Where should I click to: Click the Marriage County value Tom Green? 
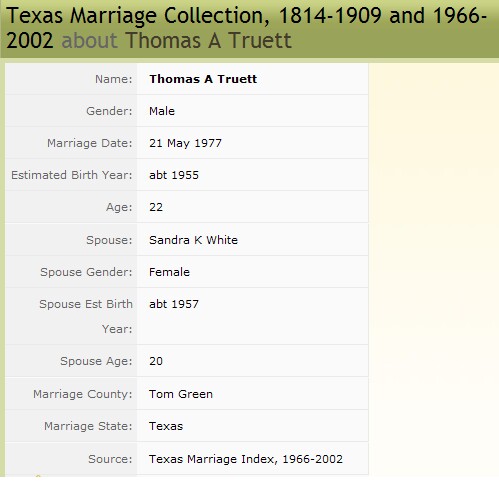click(181, 394)
